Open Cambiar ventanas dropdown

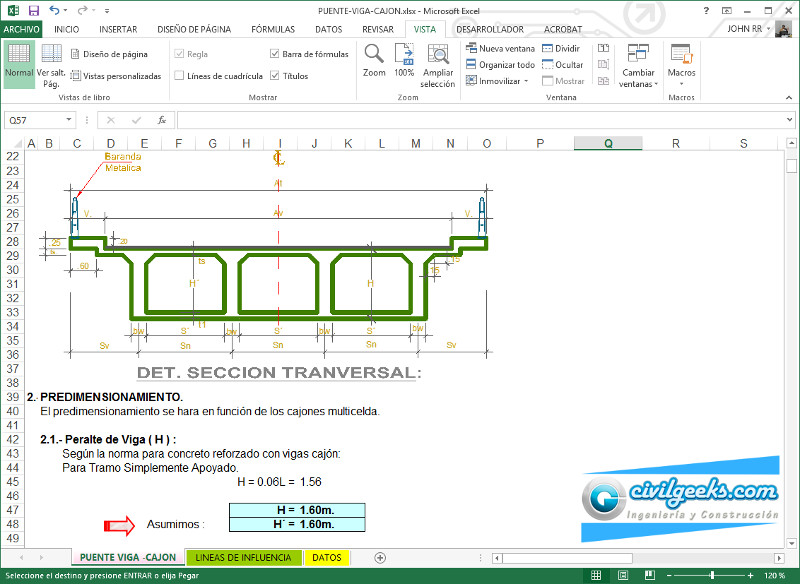tap(638, 64)
